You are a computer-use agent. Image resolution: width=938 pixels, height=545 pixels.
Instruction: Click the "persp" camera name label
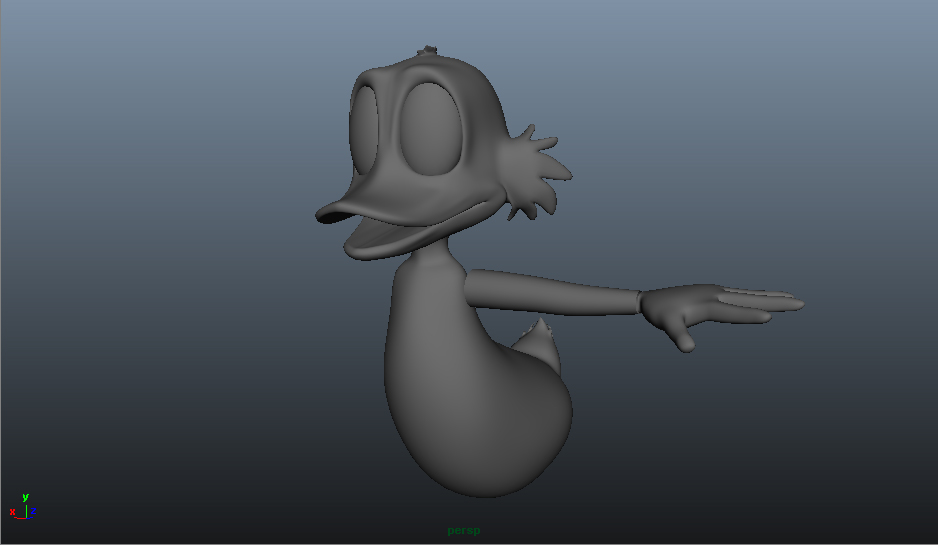tap(464, 530)
